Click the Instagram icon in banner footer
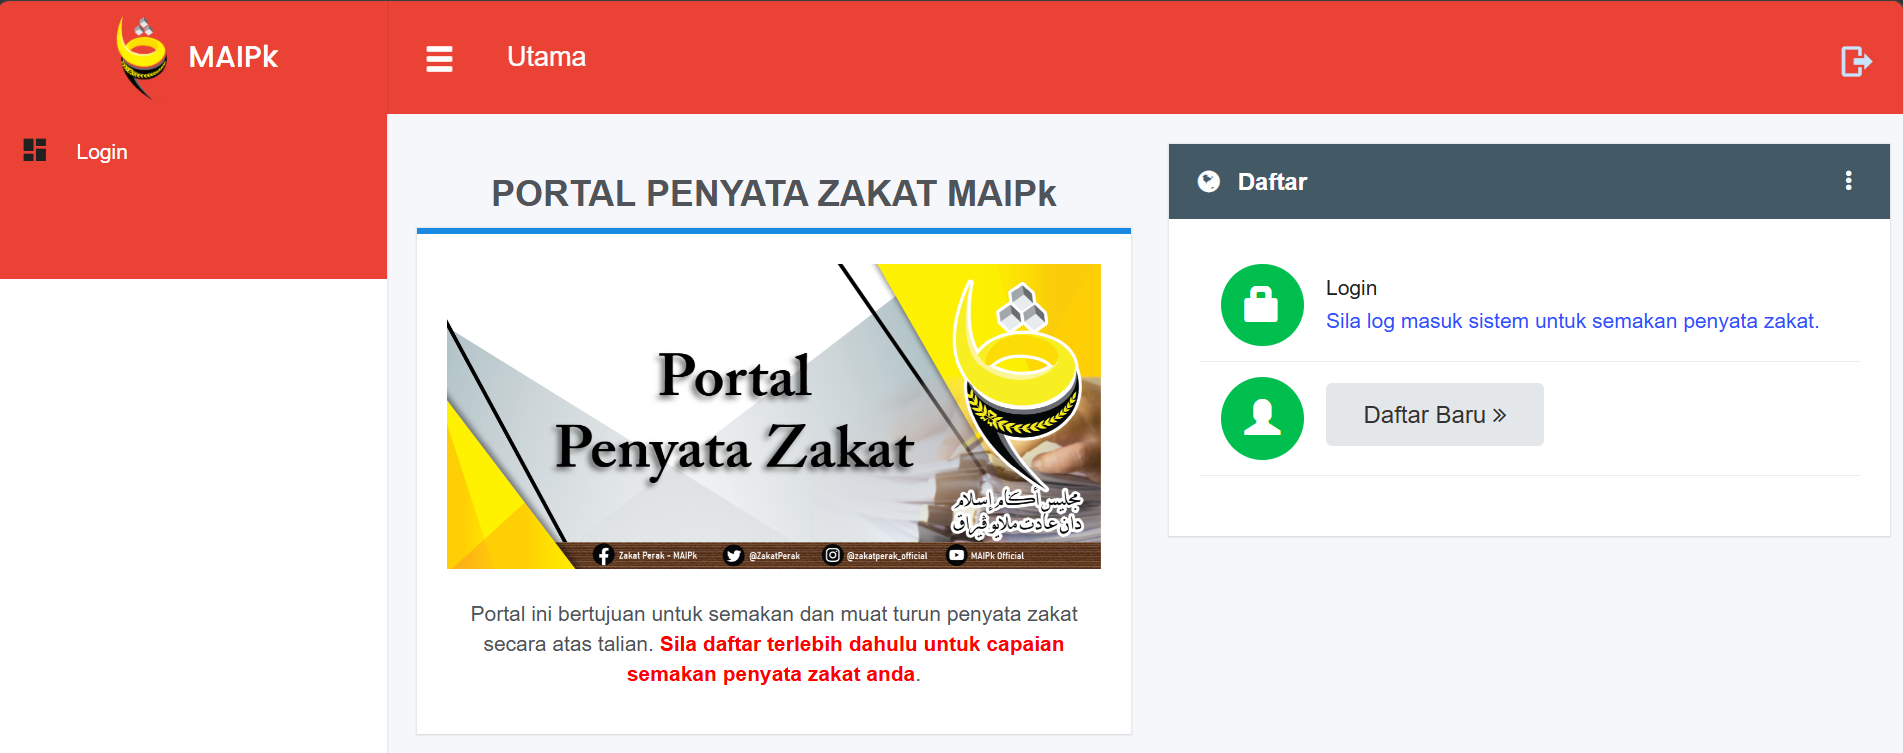The image size is (1903, 753). coord(832,555)
